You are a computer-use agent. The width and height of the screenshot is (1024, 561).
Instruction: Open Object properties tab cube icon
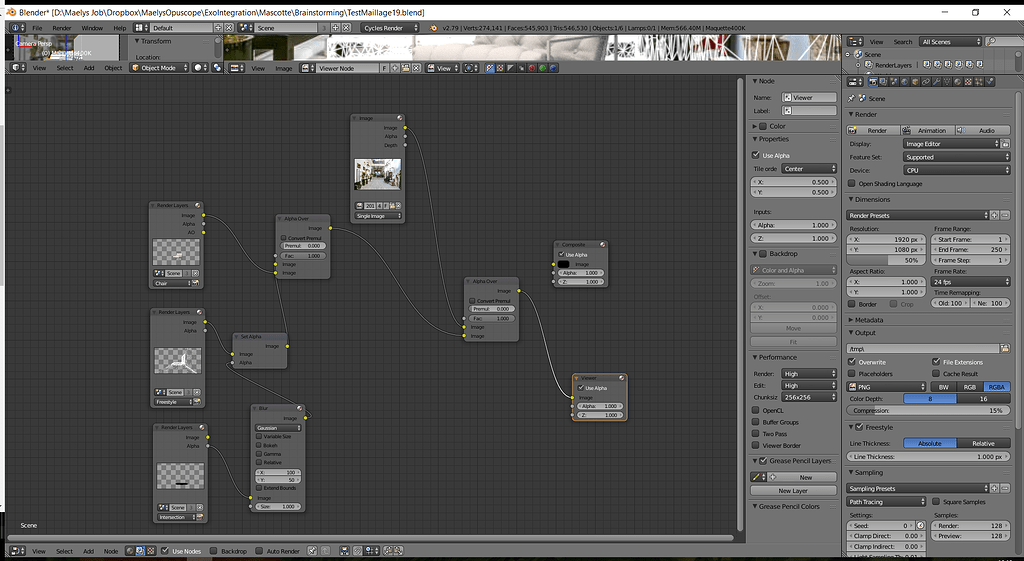coord(916,82)
